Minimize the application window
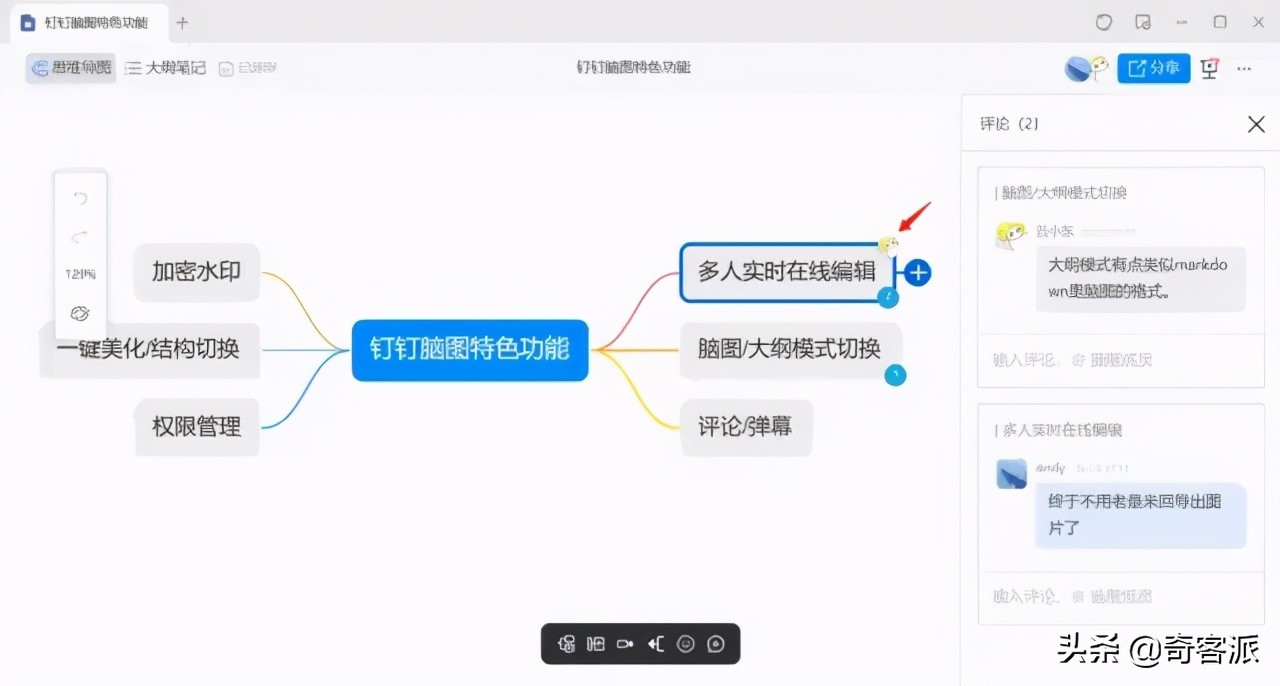 [x=1182, y=22]
